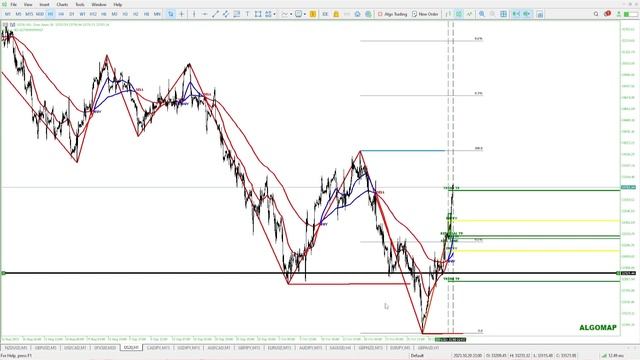Viewport: 640px width, 360px height.
Task: Switch timeframe to H4
Action: point(61,14)
